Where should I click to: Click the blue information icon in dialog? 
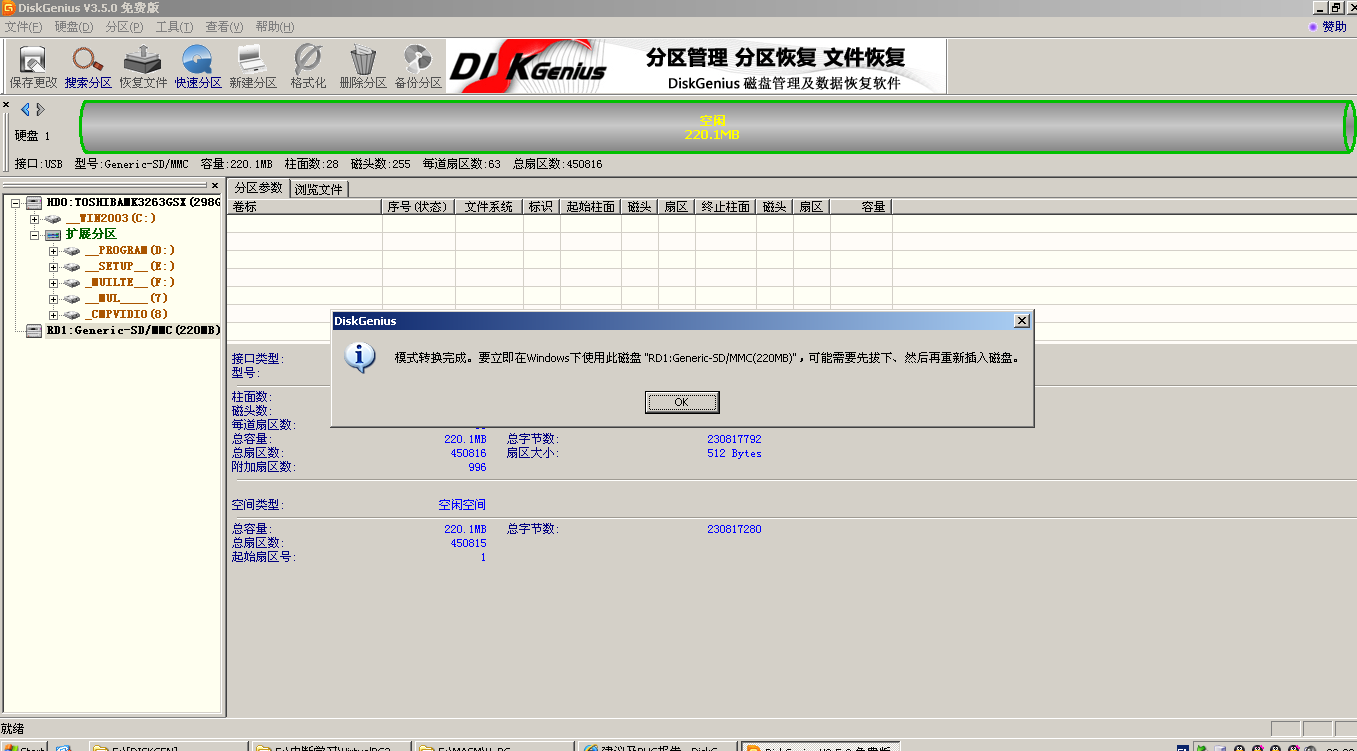pyautogui.click(x=360, y=358)
